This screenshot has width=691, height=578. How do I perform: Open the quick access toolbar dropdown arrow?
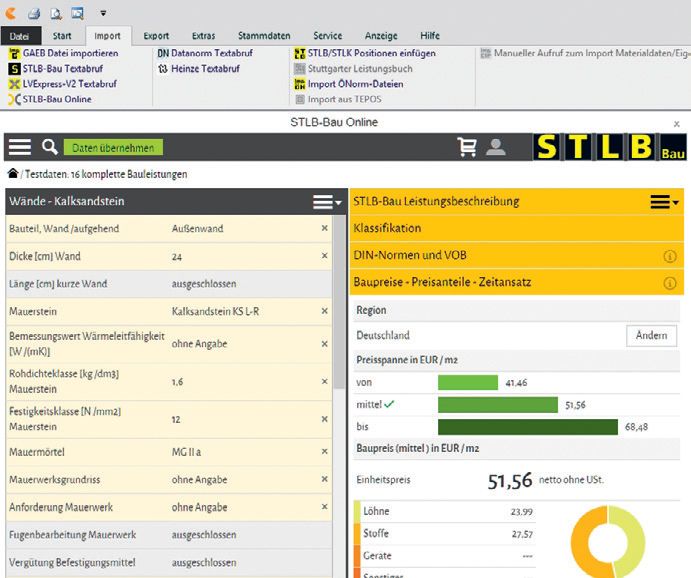pyautogui.click(x=103, y=13)
